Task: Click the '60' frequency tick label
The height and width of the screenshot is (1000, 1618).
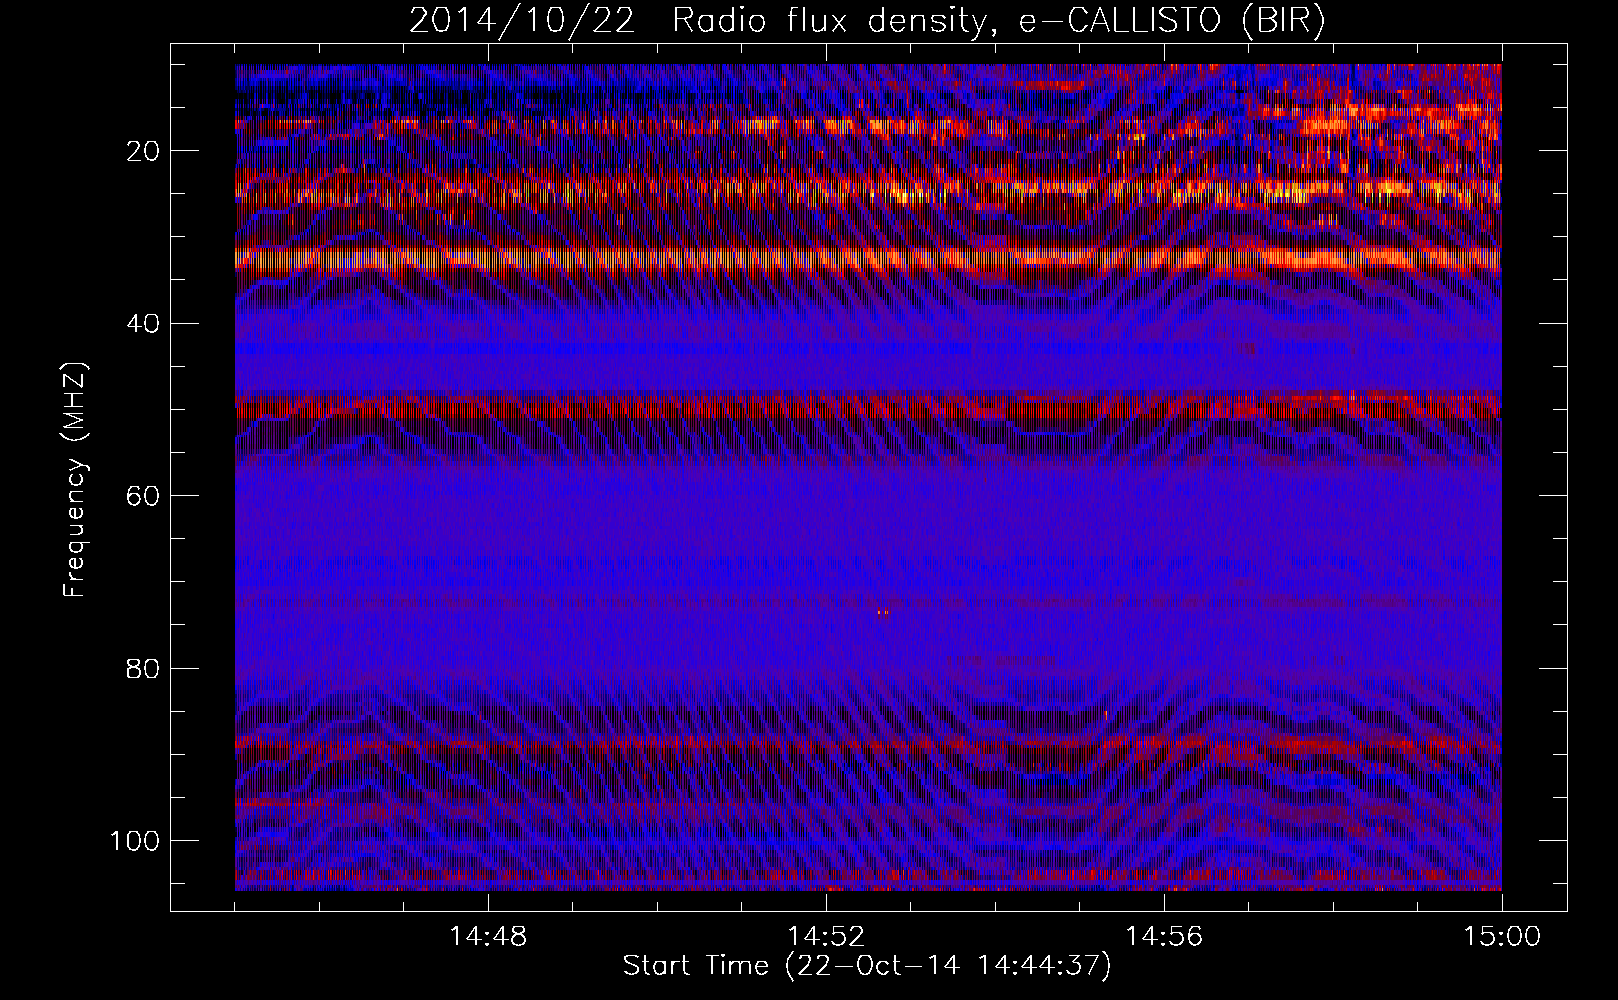Action: 141,496
